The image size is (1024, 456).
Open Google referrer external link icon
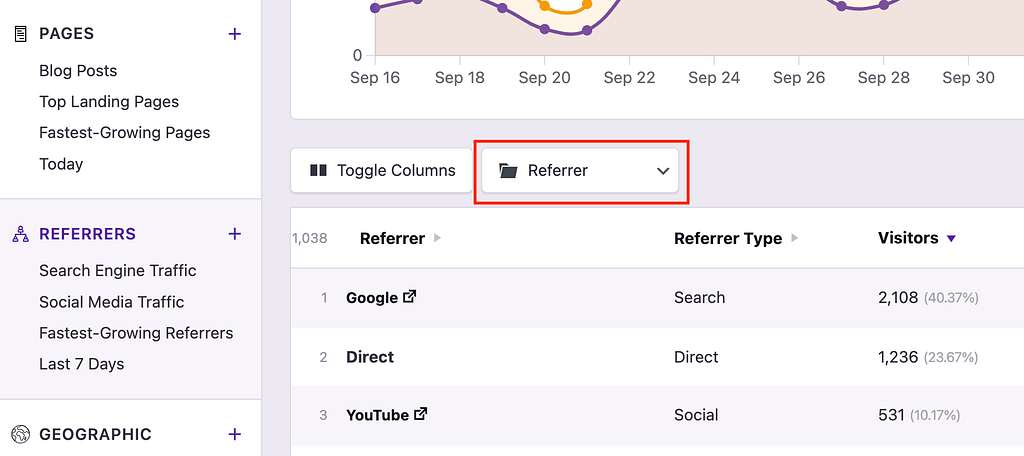point(410,297)
